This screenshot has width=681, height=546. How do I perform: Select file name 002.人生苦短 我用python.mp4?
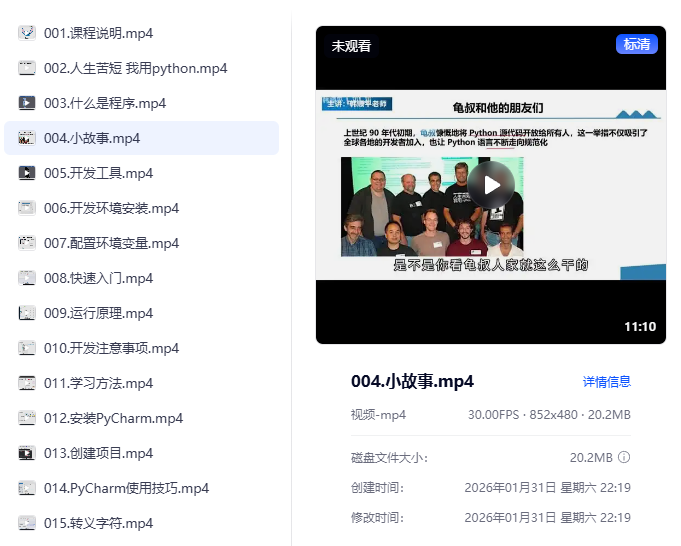[x=136, y=68]
